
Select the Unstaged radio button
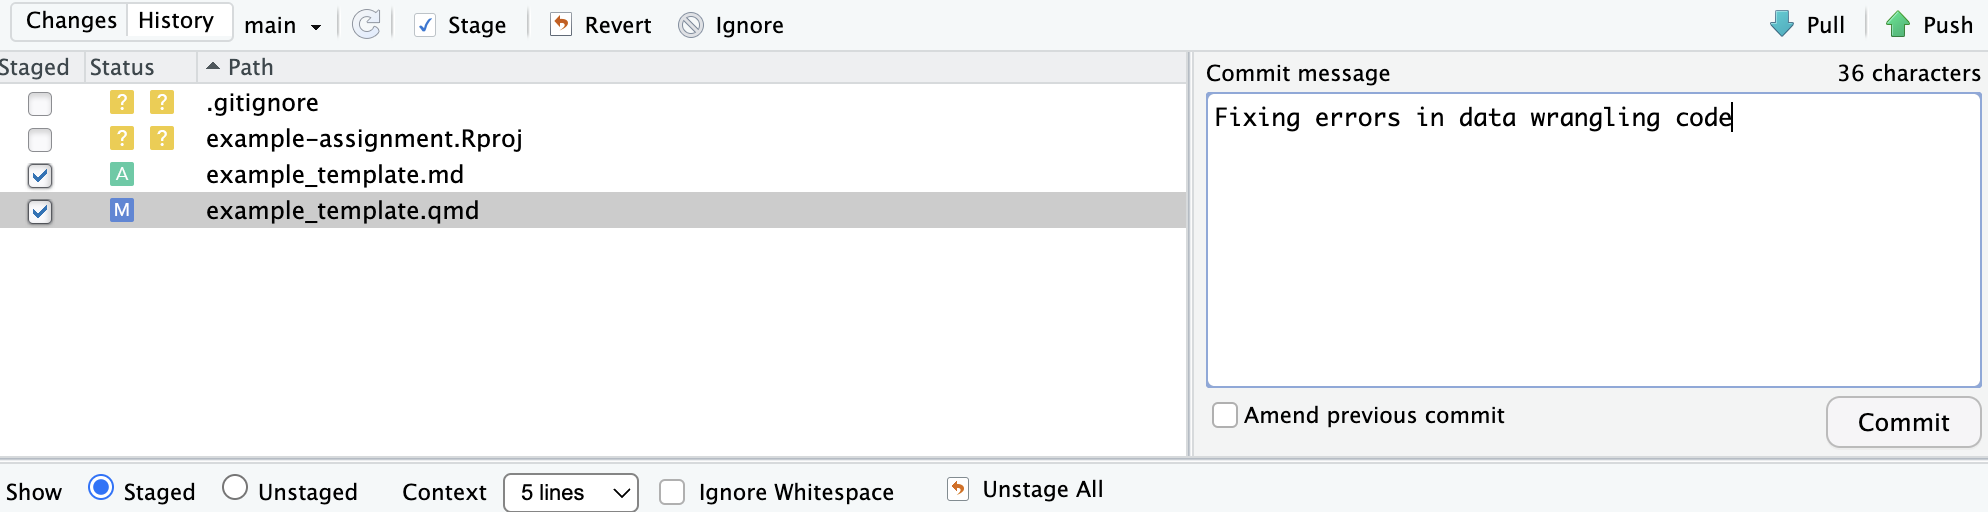pyautogui.click(x=235, y=488)
